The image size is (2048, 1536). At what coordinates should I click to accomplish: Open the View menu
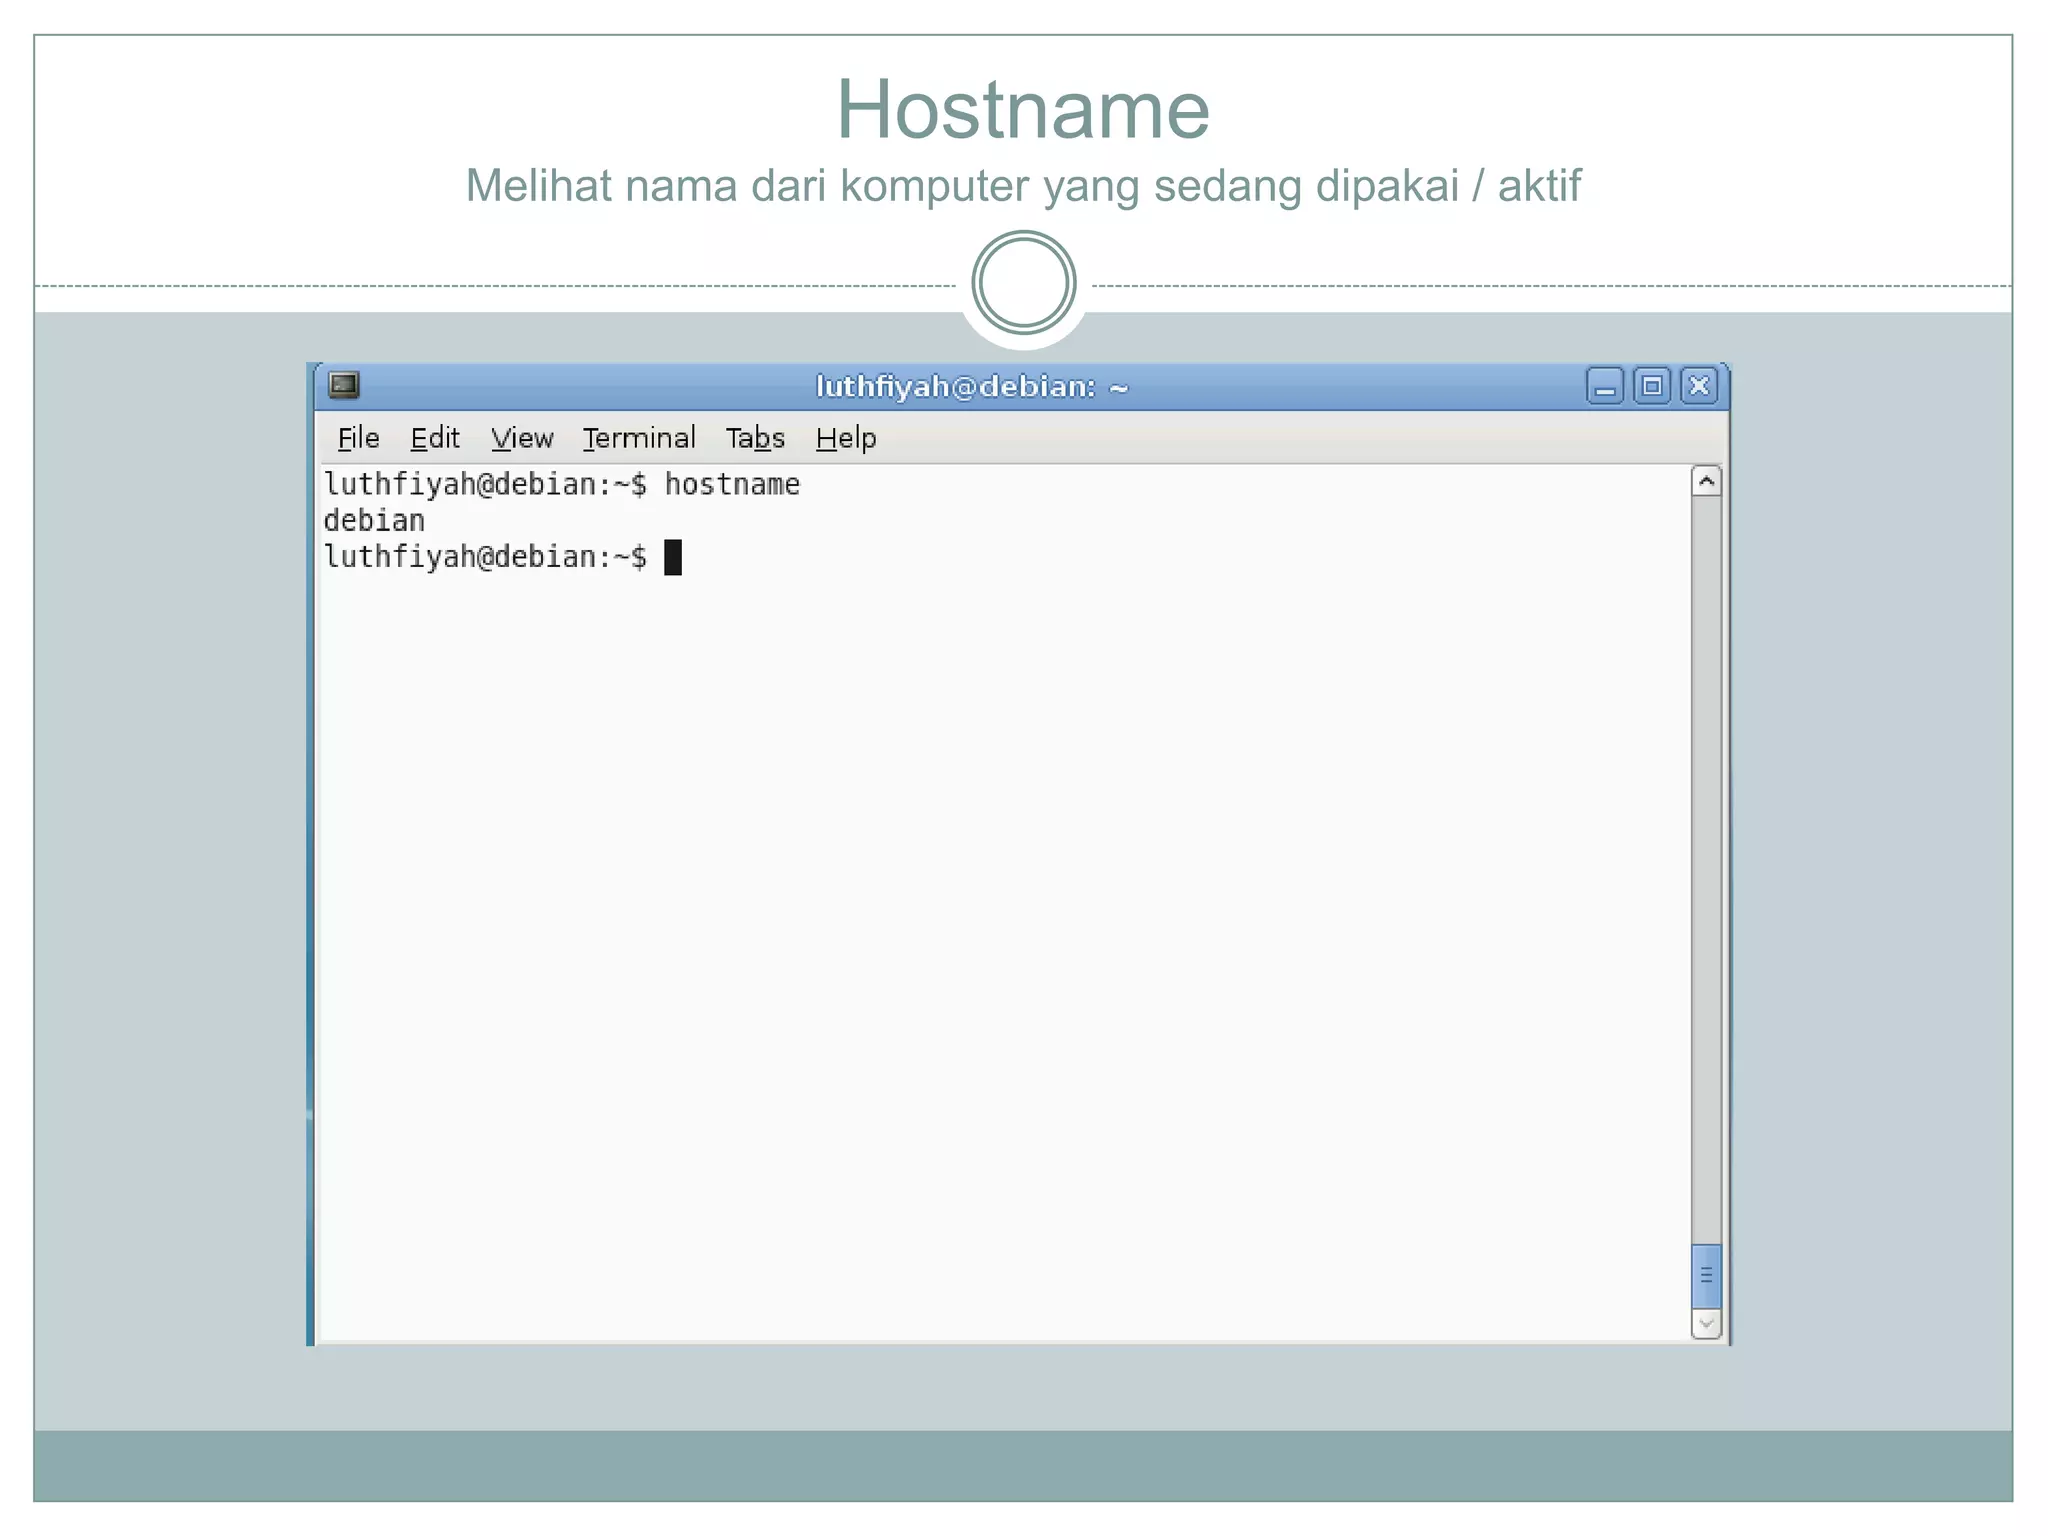pos(522,438)
